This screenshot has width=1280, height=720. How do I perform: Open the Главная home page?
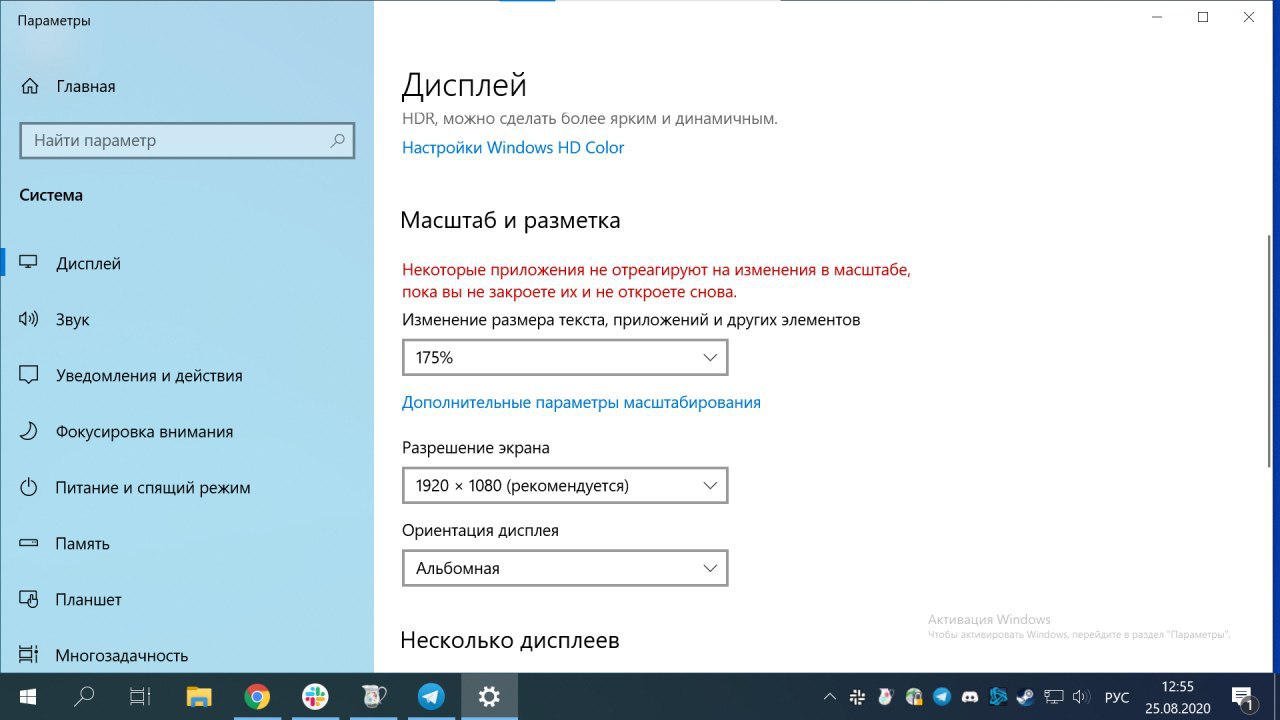[x=68, y=86]
